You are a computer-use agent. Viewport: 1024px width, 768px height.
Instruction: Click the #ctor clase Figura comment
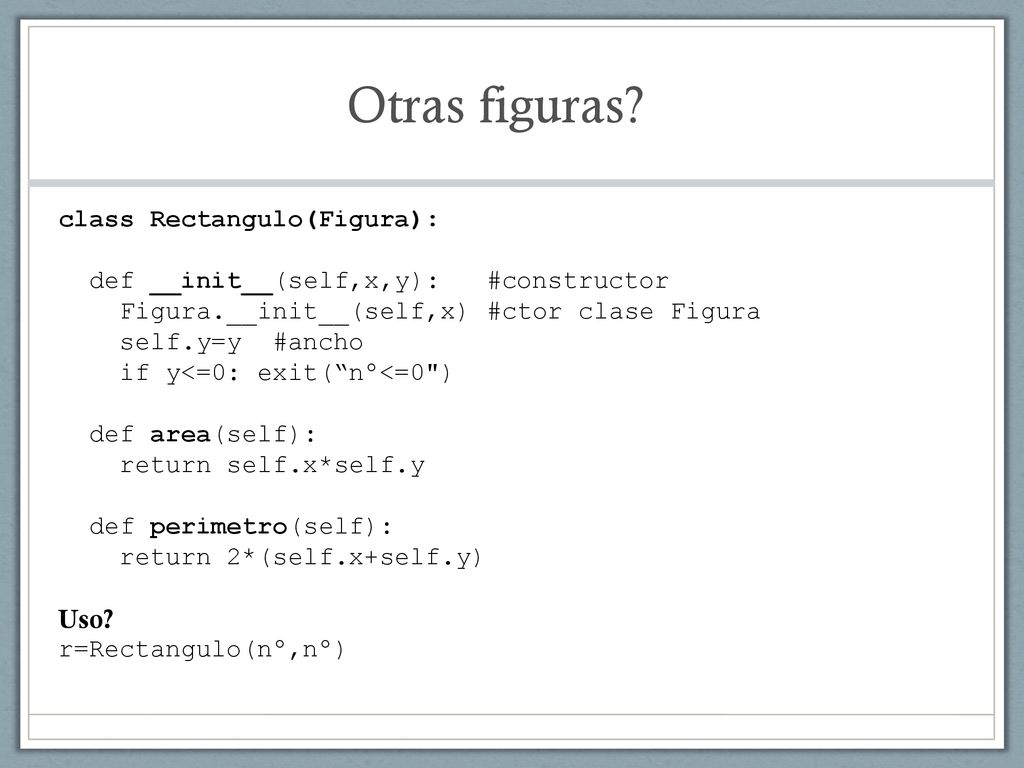coord(624,312)
